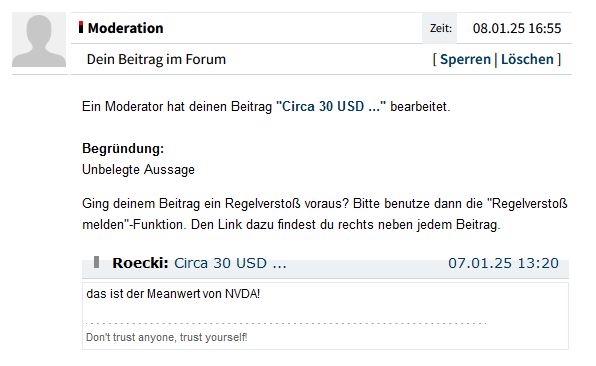Click the signature Don't trust anyone, trust yourself
Image resolution: width=596 pixels, height=366 pixels.
point(166,337)
